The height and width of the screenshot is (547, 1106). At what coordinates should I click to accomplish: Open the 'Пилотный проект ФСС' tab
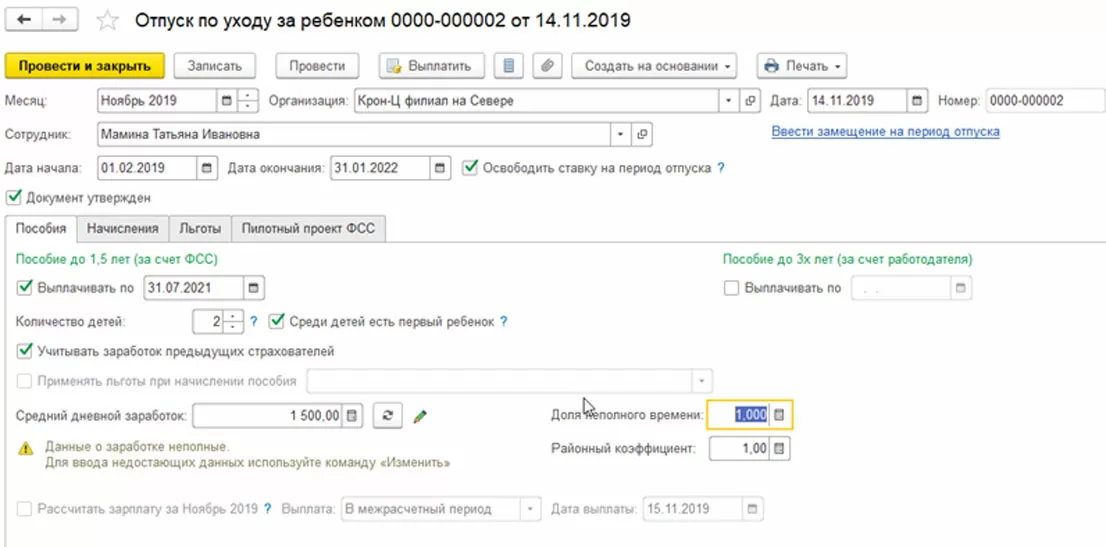click(309, 229)
